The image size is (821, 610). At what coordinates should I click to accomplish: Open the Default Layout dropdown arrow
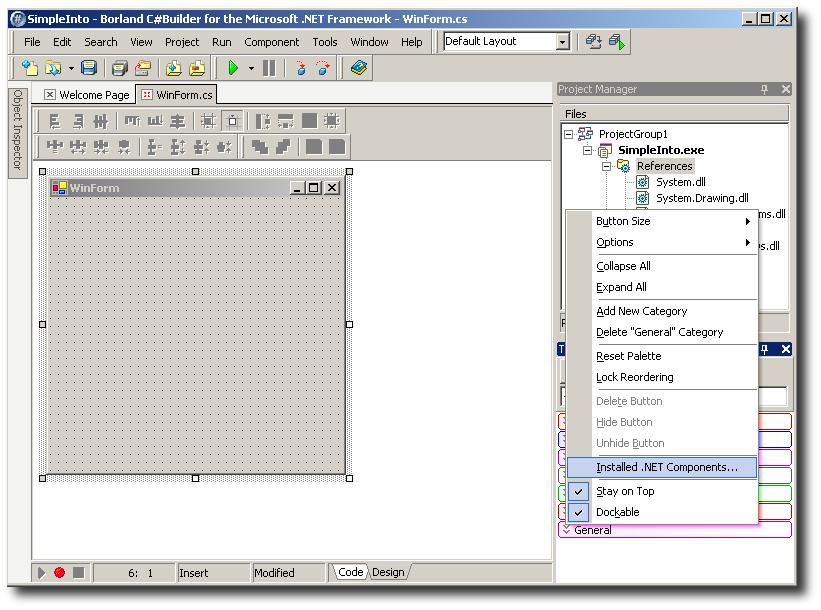tap(562, 41)
